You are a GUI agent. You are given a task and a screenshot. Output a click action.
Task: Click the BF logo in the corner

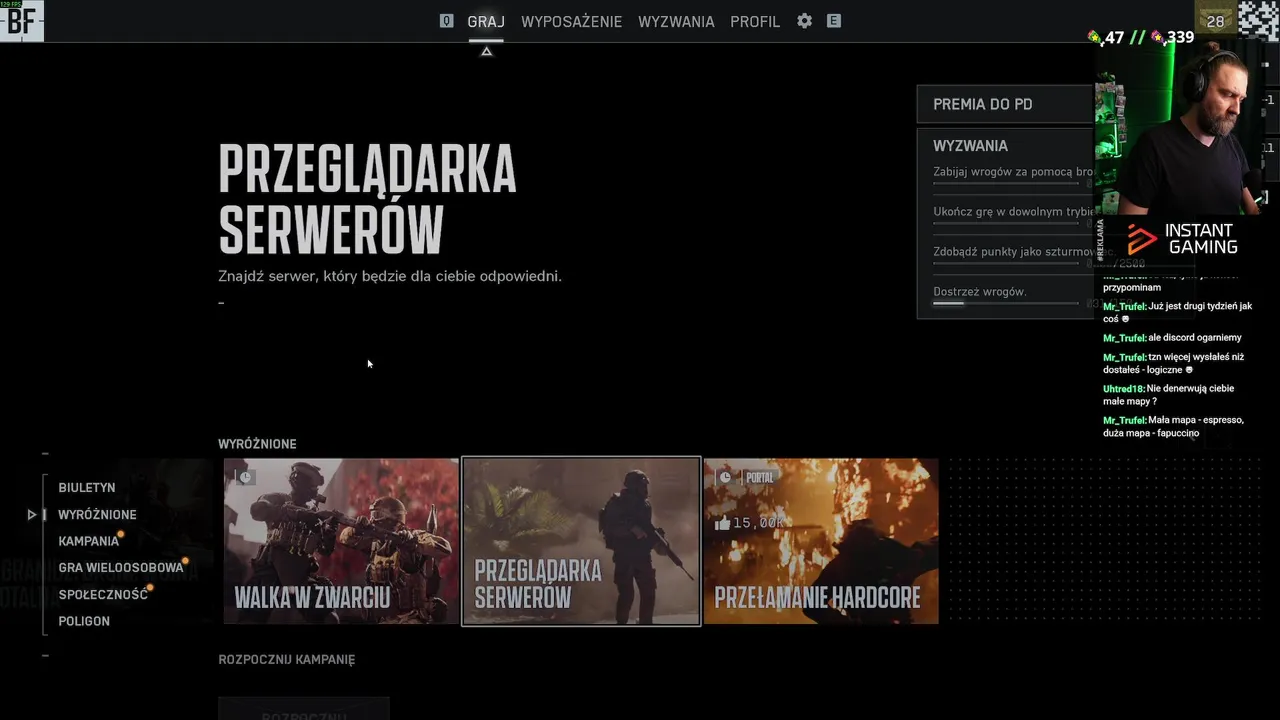(x=21, y=21)
